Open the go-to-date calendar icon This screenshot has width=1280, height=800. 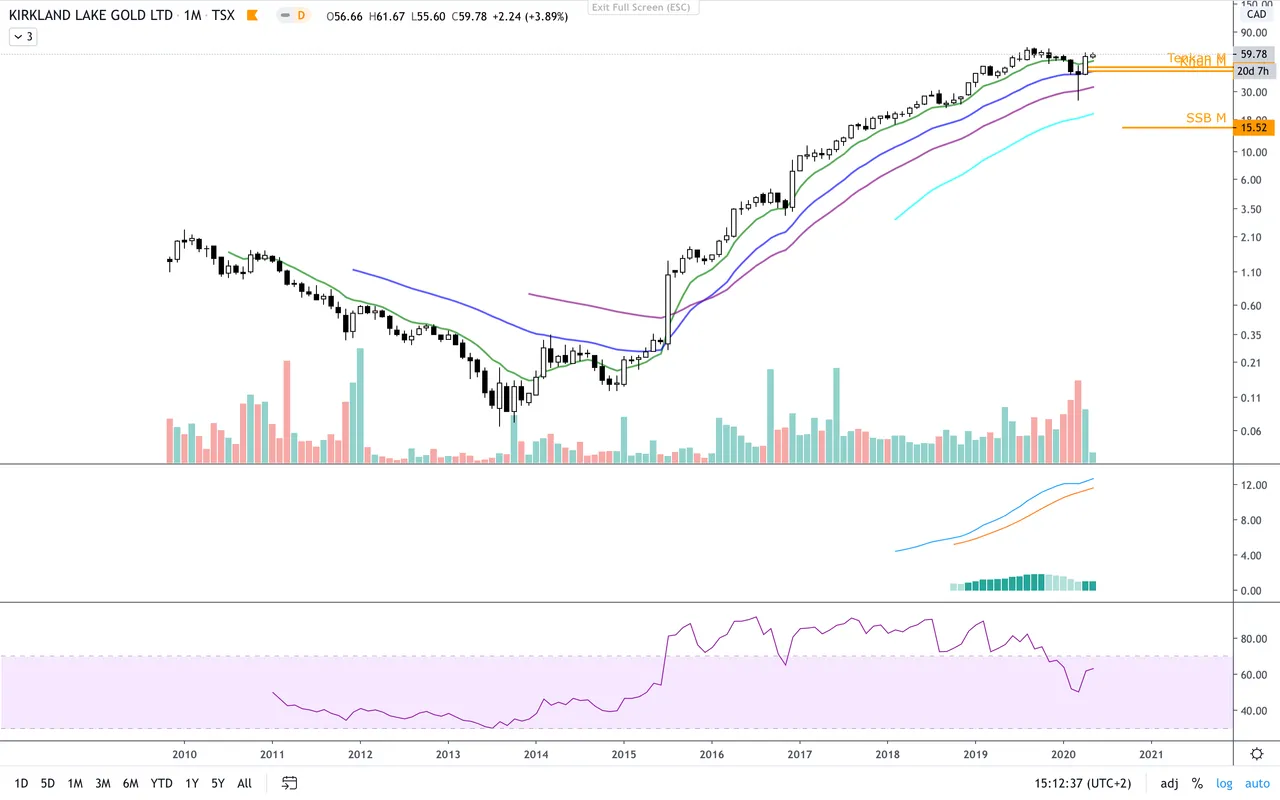click(290, 783)
